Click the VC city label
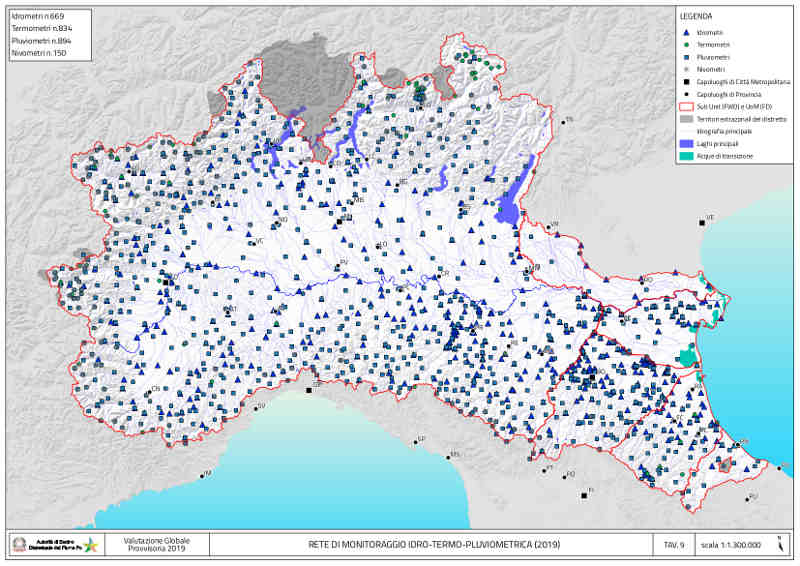The width and height of the screenshot is (800, 566). click(260, 241)
